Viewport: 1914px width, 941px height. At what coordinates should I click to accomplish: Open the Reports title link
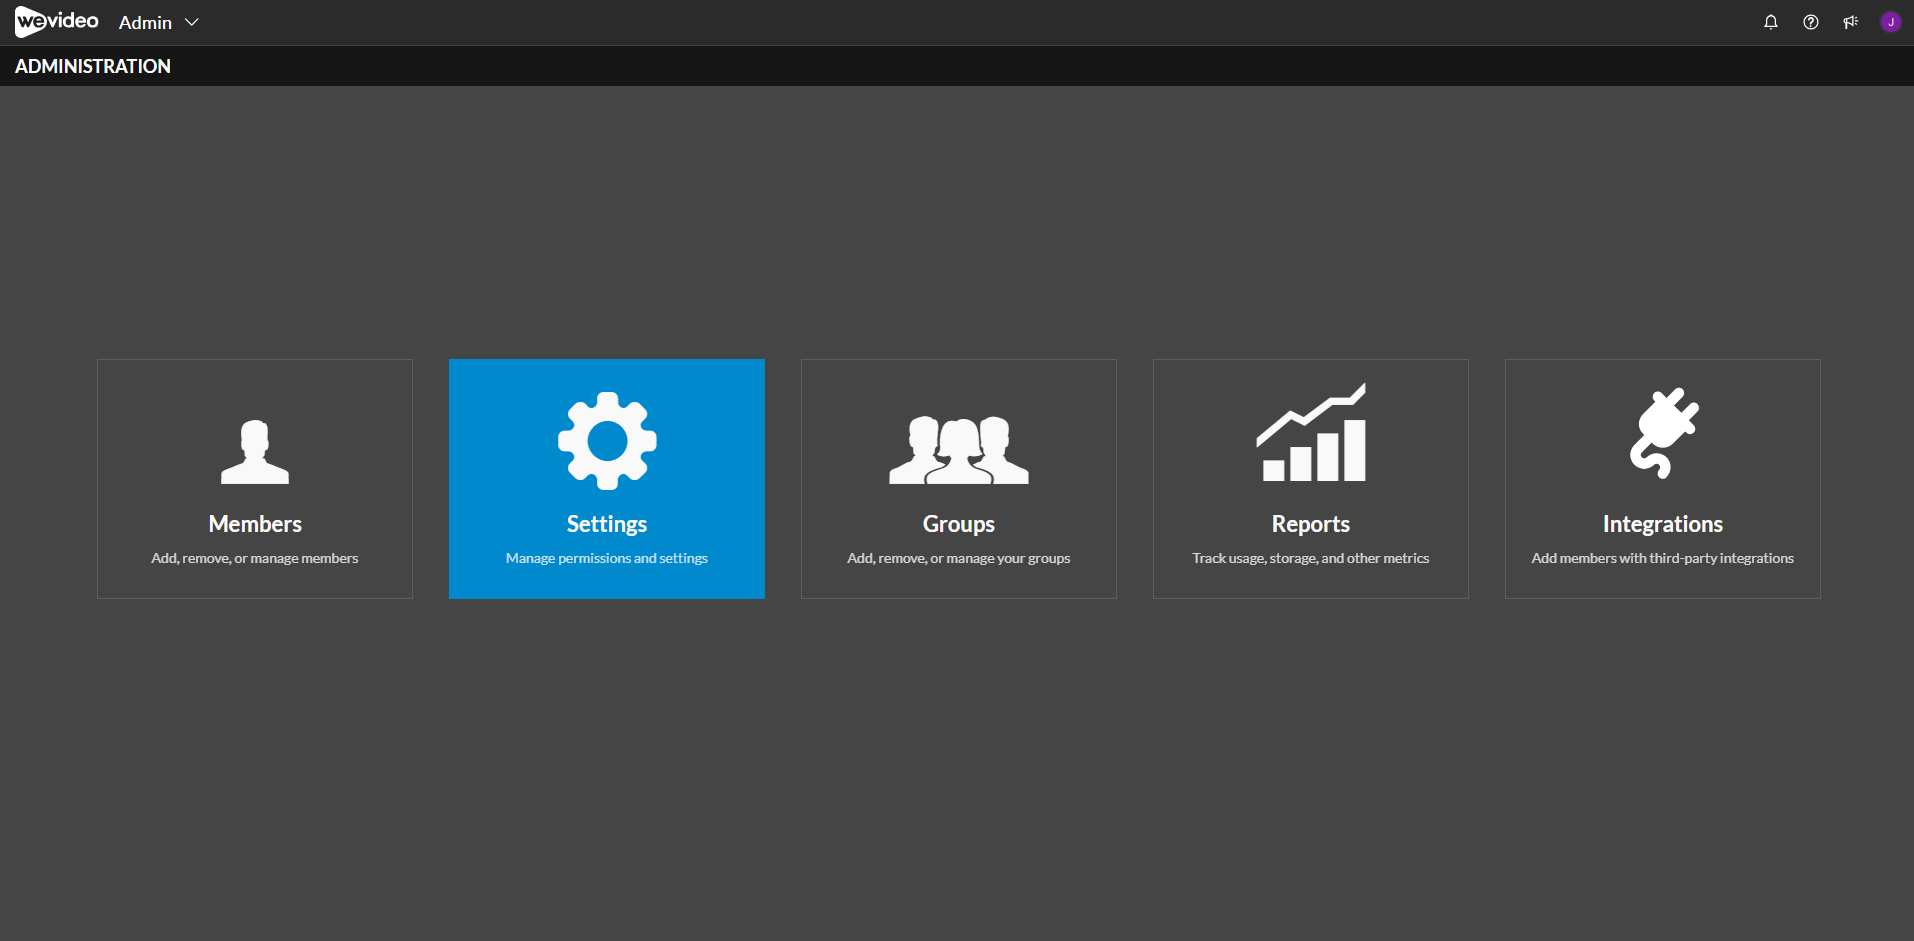pos(1311,524)
